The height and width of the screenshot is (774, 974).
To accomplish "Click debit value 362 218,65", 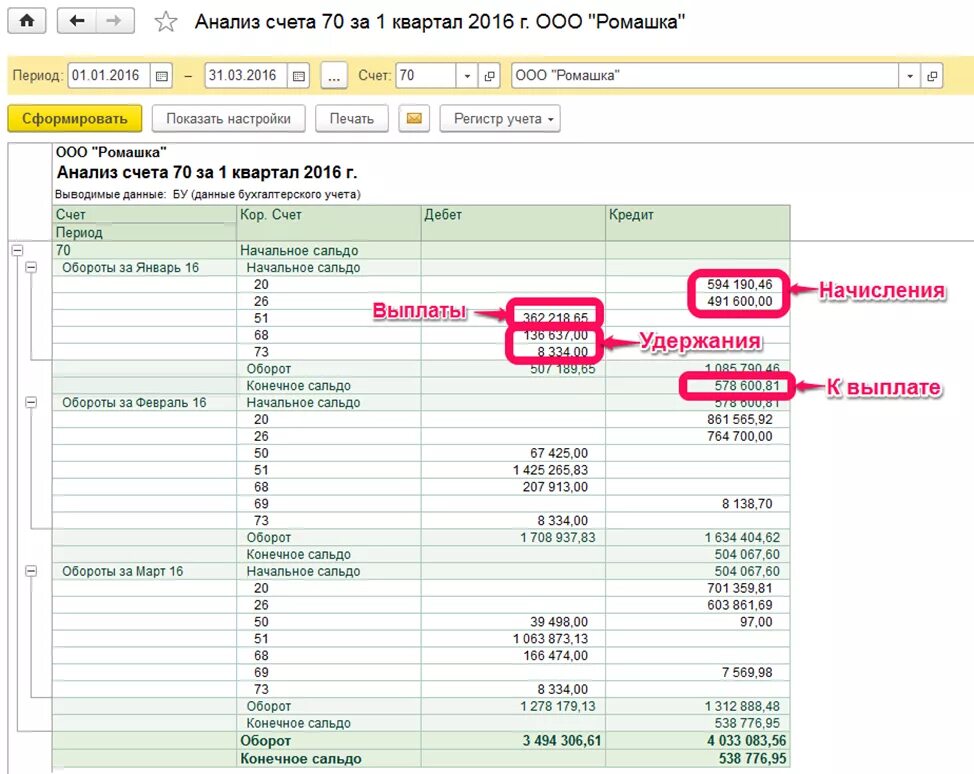I will [555, 318].
